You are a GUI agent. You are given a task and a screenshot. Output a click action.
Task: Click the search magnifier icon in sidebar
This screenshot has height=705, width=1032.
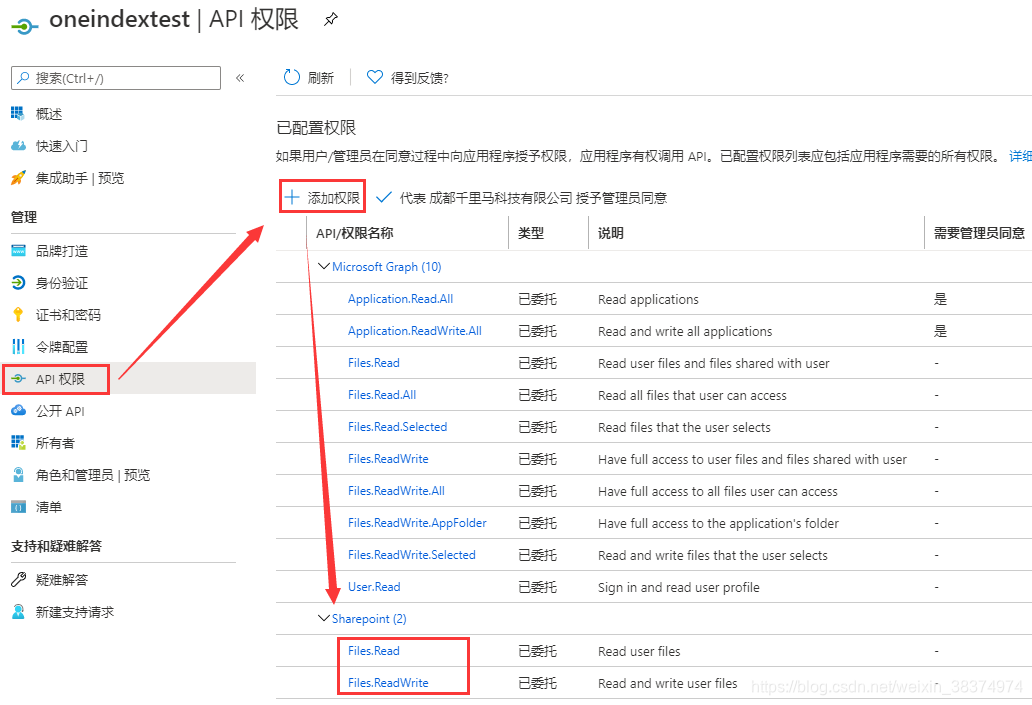pyautogui.click(x=24, y=78)
